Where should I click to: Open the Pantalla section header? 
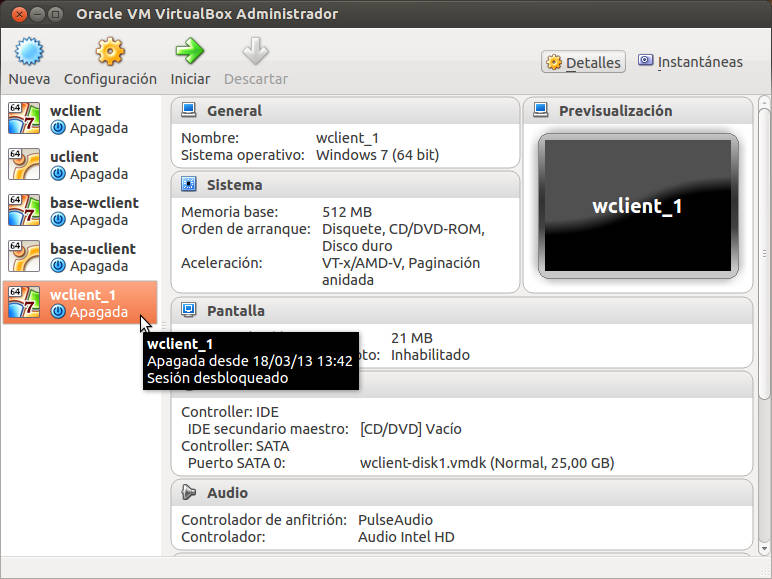coord(462,311)
